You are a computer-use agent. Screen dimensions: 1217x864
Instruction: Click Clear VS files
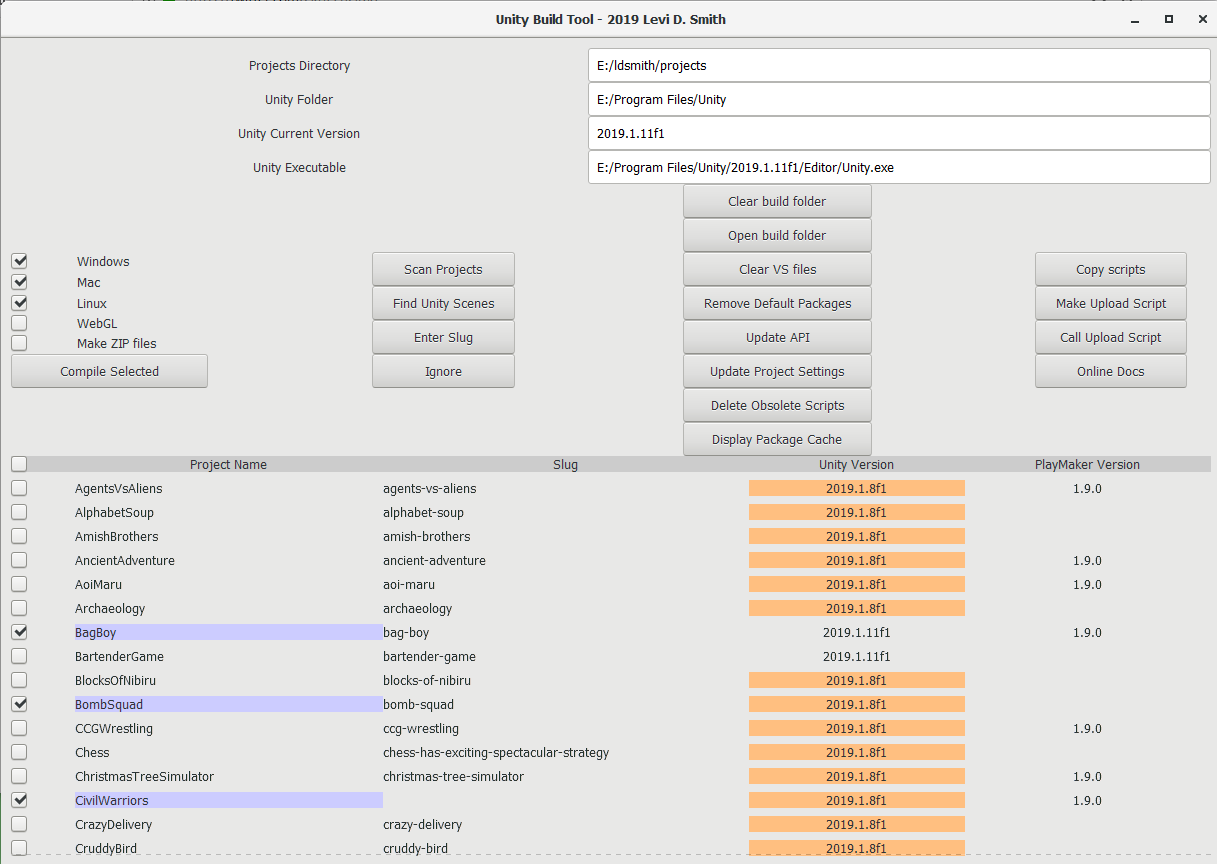(x=776, y=269)
